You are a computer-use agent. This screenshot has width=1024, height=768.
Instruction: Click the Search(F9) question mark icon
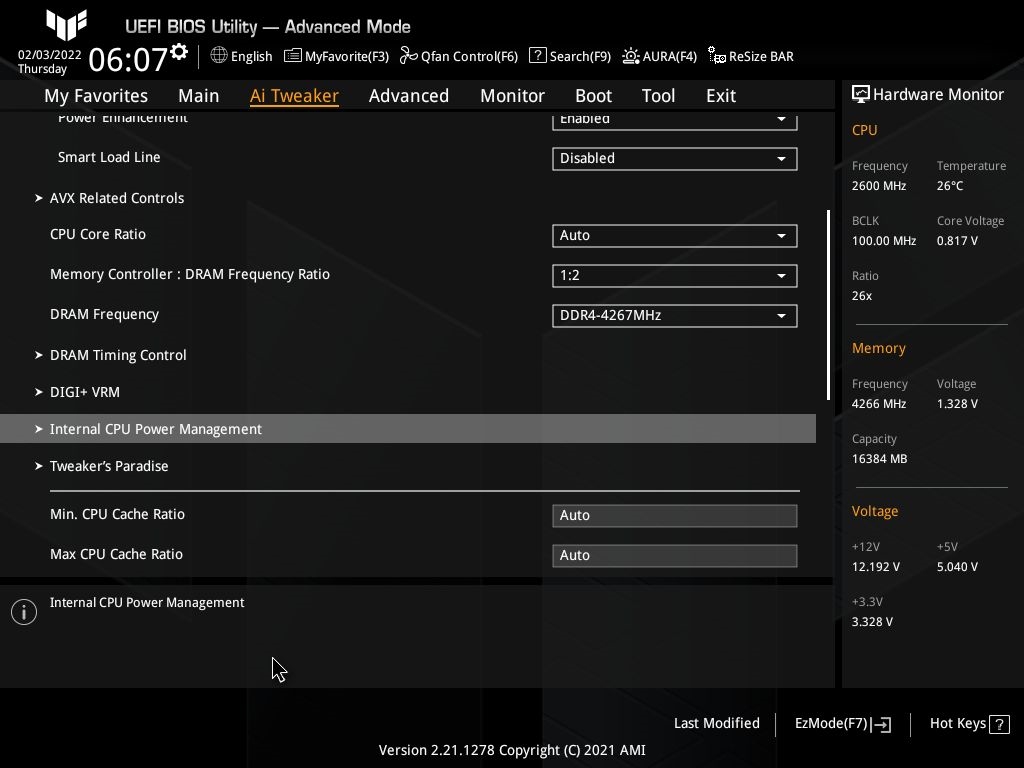coord(537,56)
